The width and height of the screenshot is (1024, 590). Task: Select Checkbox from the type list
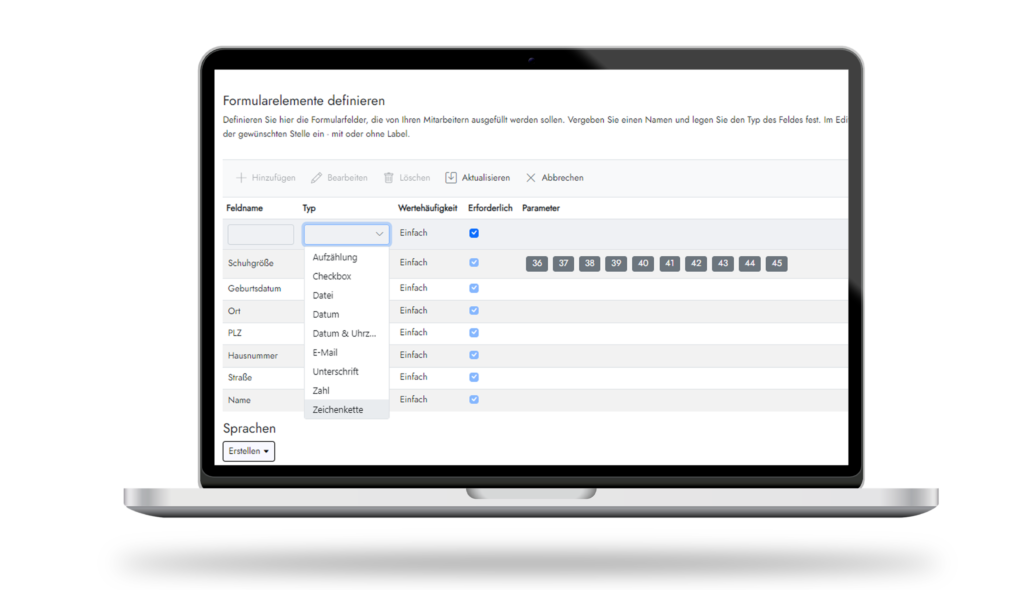pos(347,276)
